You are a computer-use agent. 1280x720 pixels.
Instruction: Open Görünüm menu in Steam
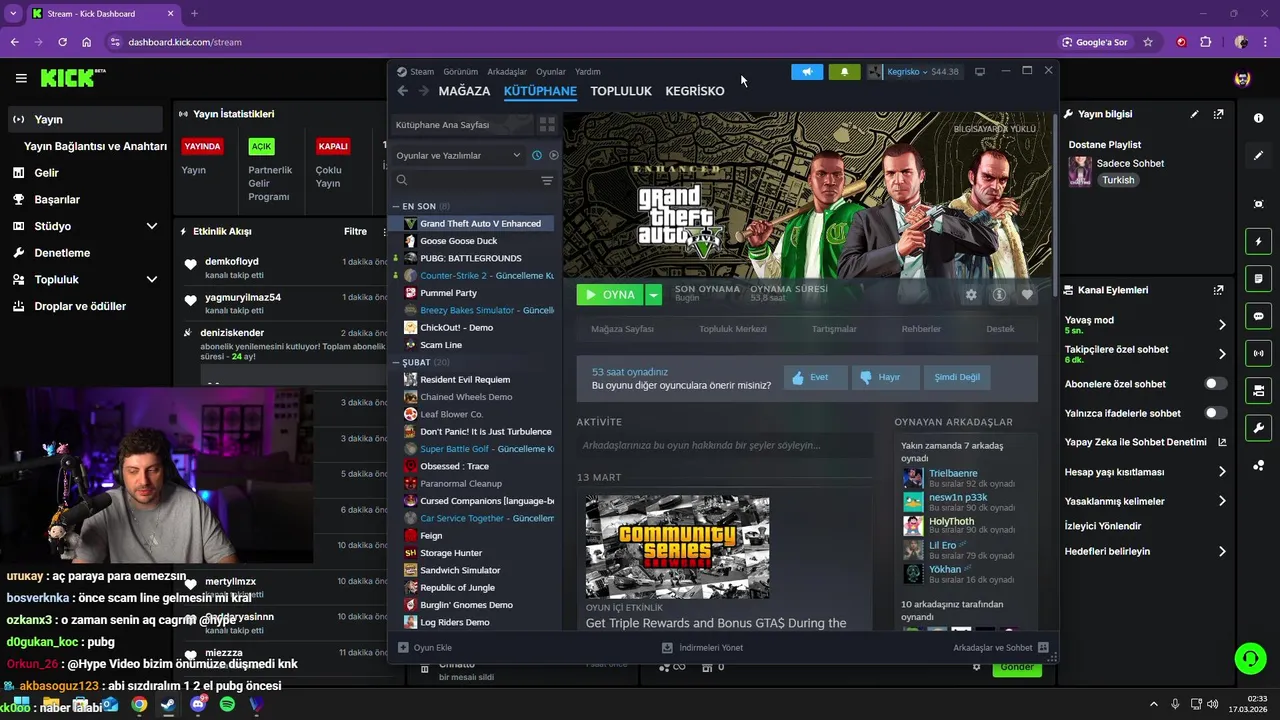pos(460,72)
